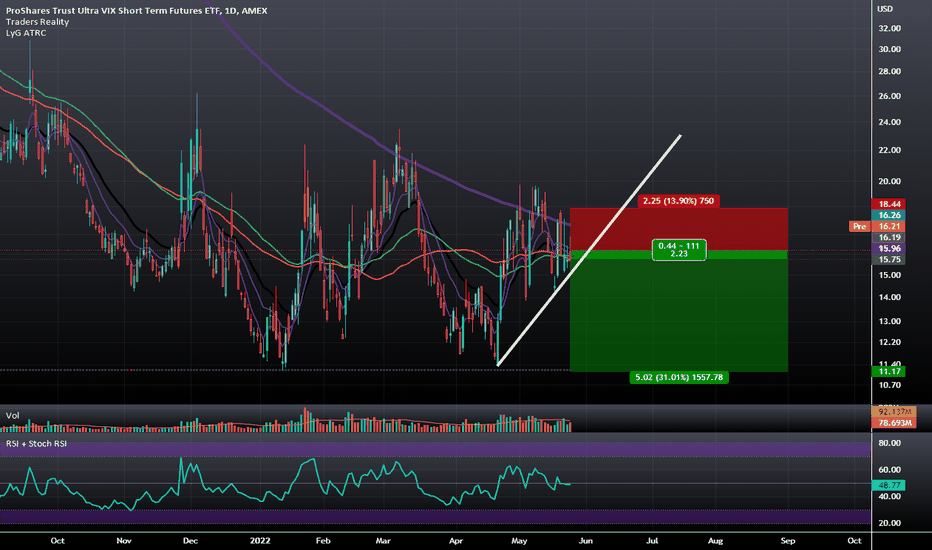Viewport: 932px width, 550px height.
Task: Click the risk/reward ratio box showing 2.23
Action: (679, 250)
